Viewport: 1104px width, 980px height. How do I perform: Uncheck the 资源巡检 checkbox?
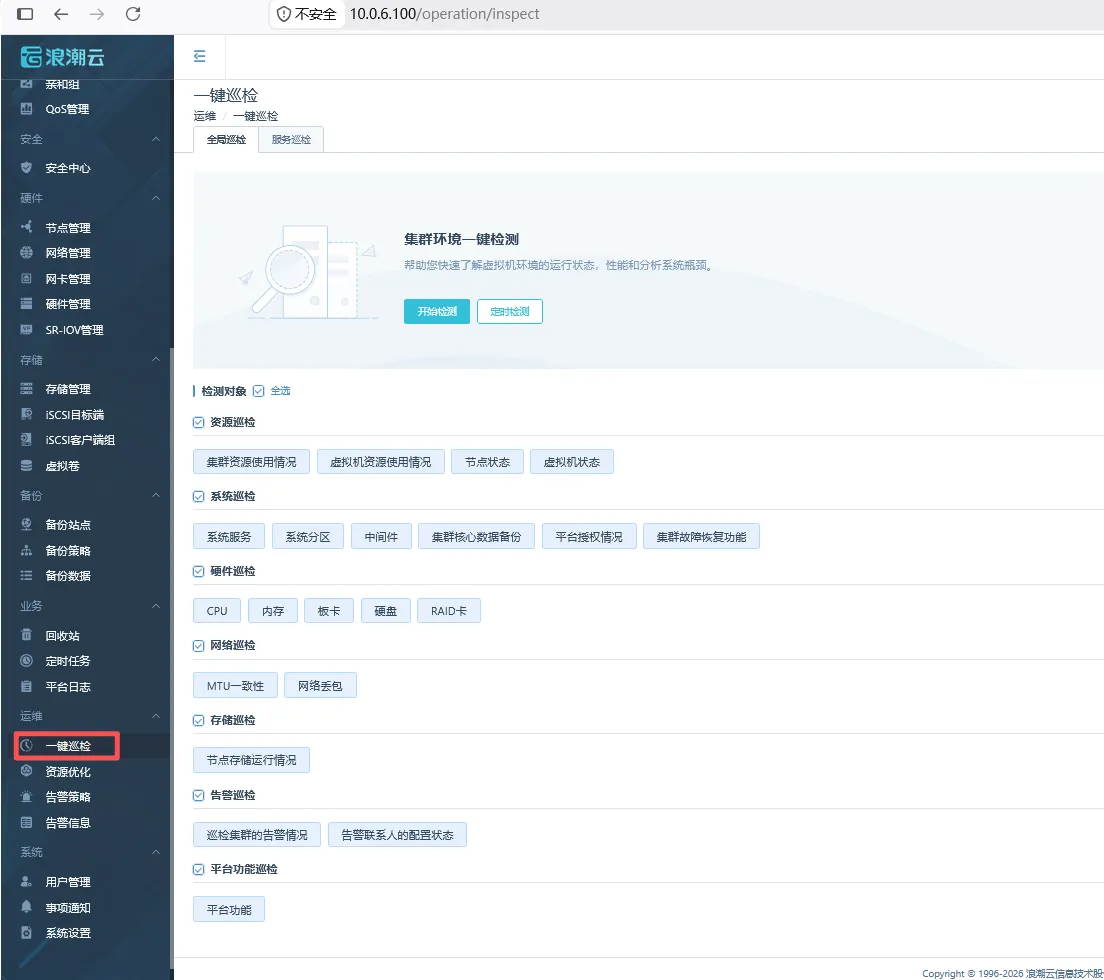click(199, 422)
